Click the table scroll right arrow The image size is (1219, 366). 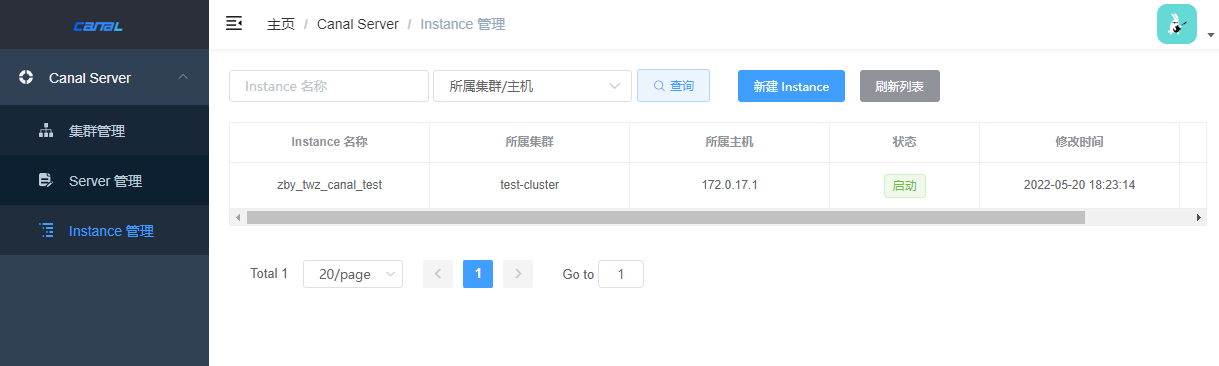pos(1199,217)
